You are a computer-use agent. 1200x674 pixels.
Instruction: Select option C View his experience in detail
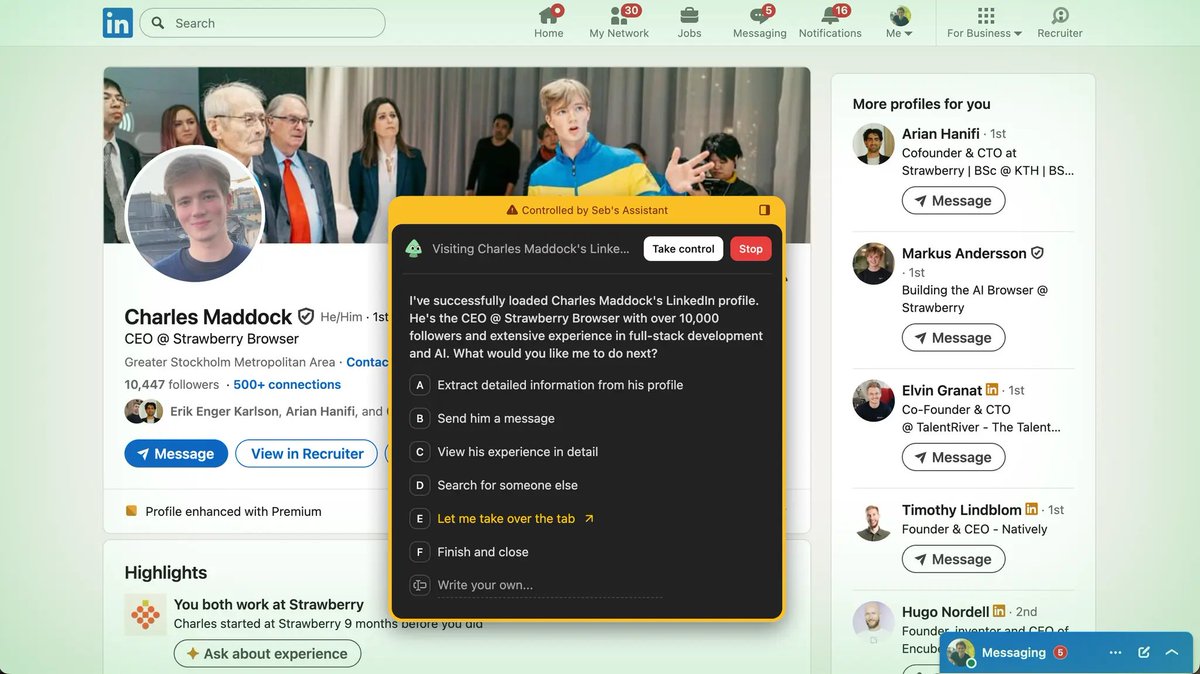pyautogui.click(x=504, y=452)
